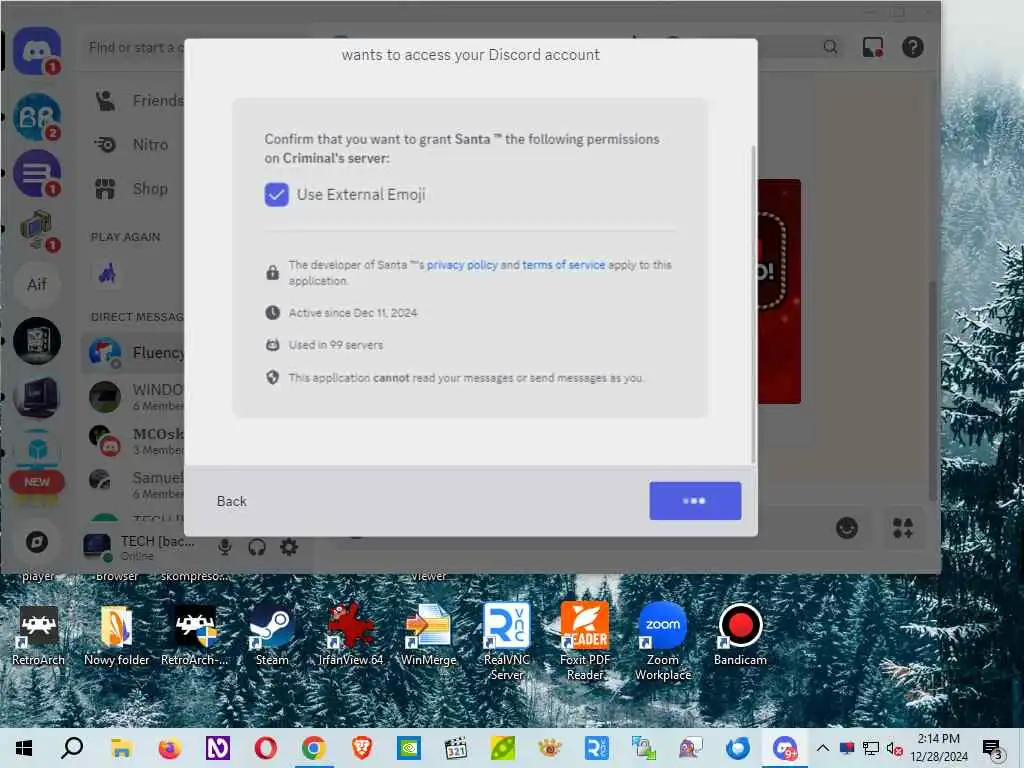Image resolution: width=1024 pixels, height=768 pixels.
Task: Open the retro monitor server icon
Action: [37, 396]
